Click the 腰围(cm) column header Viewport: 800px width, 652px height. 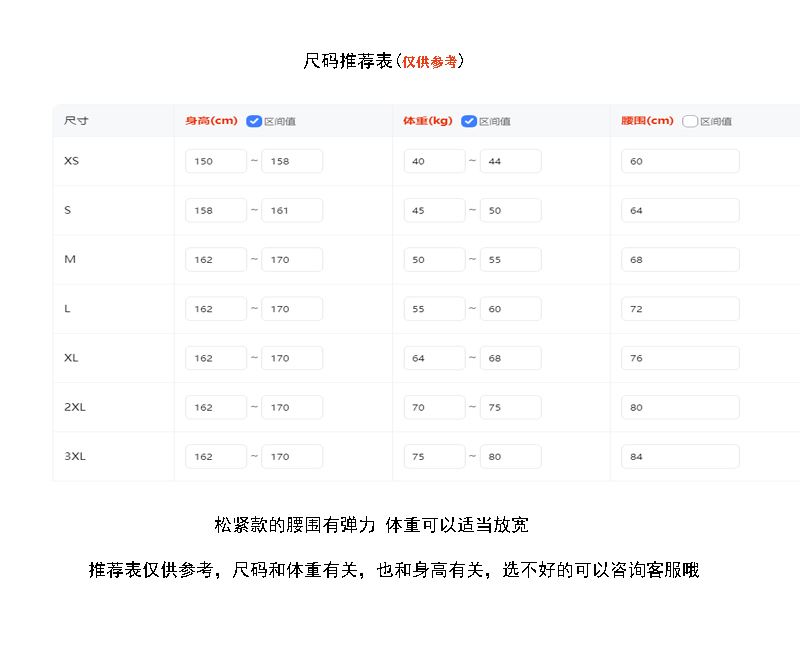(x=647, y=121)
